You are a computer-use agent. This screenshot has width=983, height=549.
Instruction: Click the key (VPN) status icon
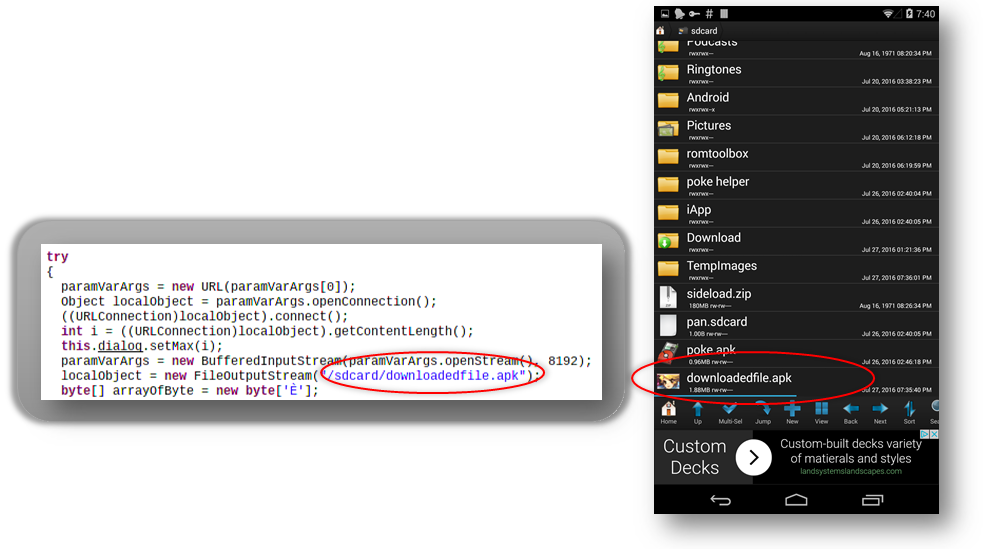pyautogui.click(x=694, y=14)
